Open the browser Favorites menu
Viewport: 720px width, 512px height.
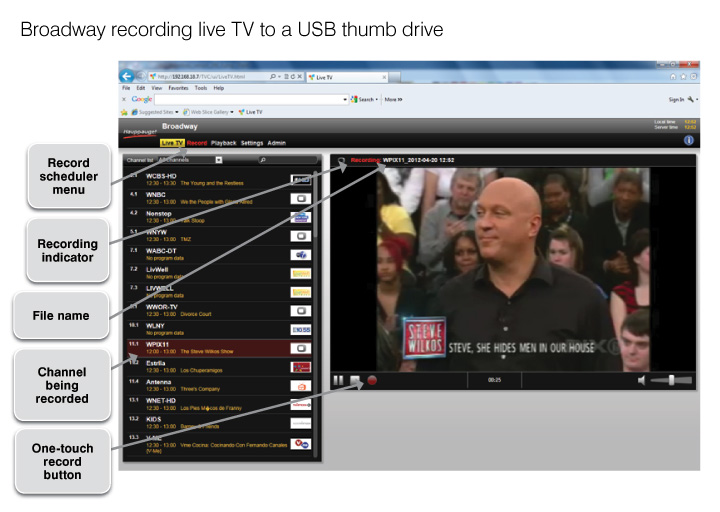coord(177,88)
